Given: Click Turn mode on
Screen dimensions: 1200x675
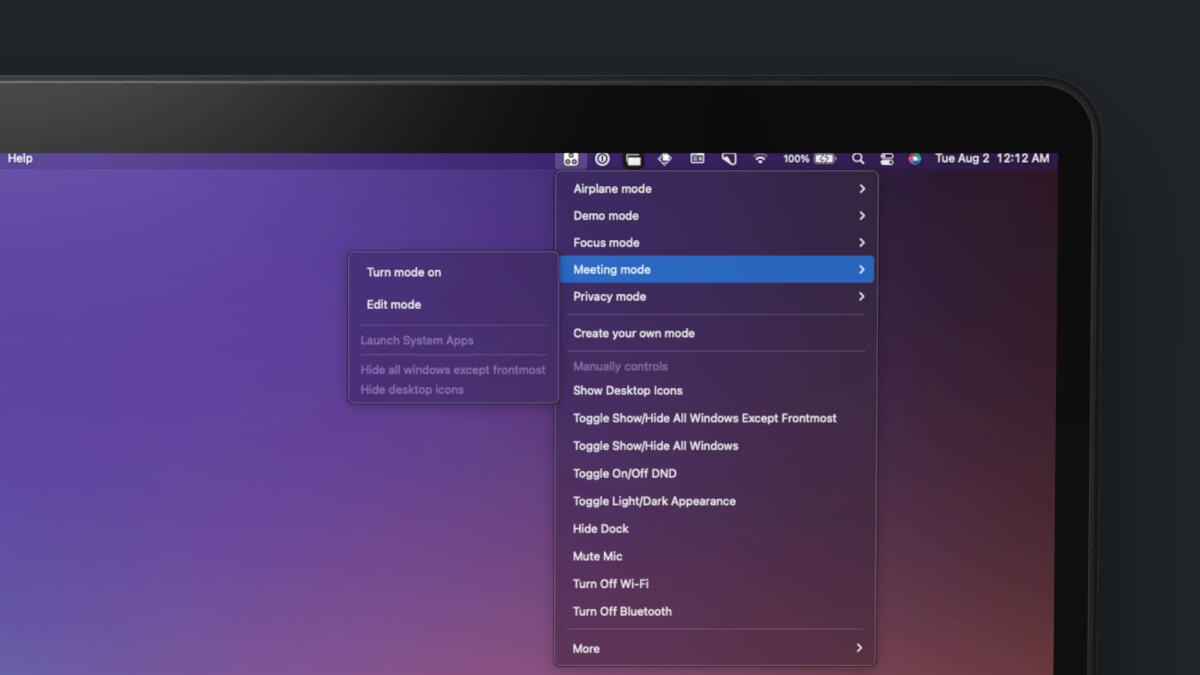Looking at the screenshot, I should point(403,272).
